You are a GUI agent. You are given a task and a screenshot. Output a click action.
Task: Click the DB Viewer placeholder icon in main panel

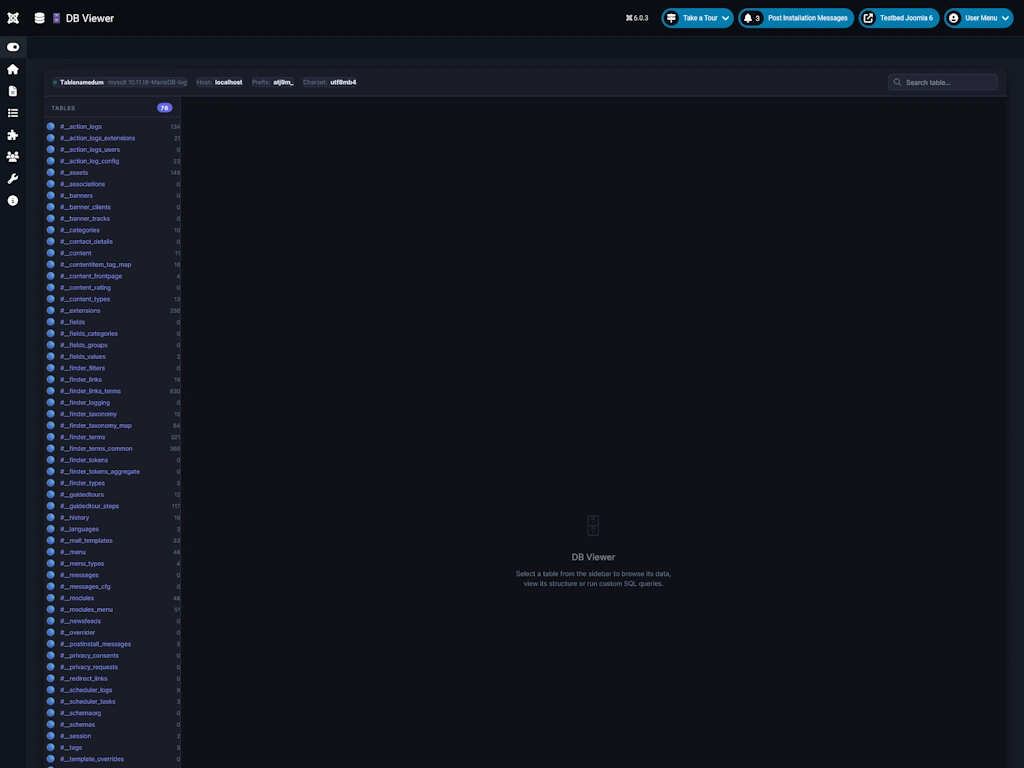point(593,526)
